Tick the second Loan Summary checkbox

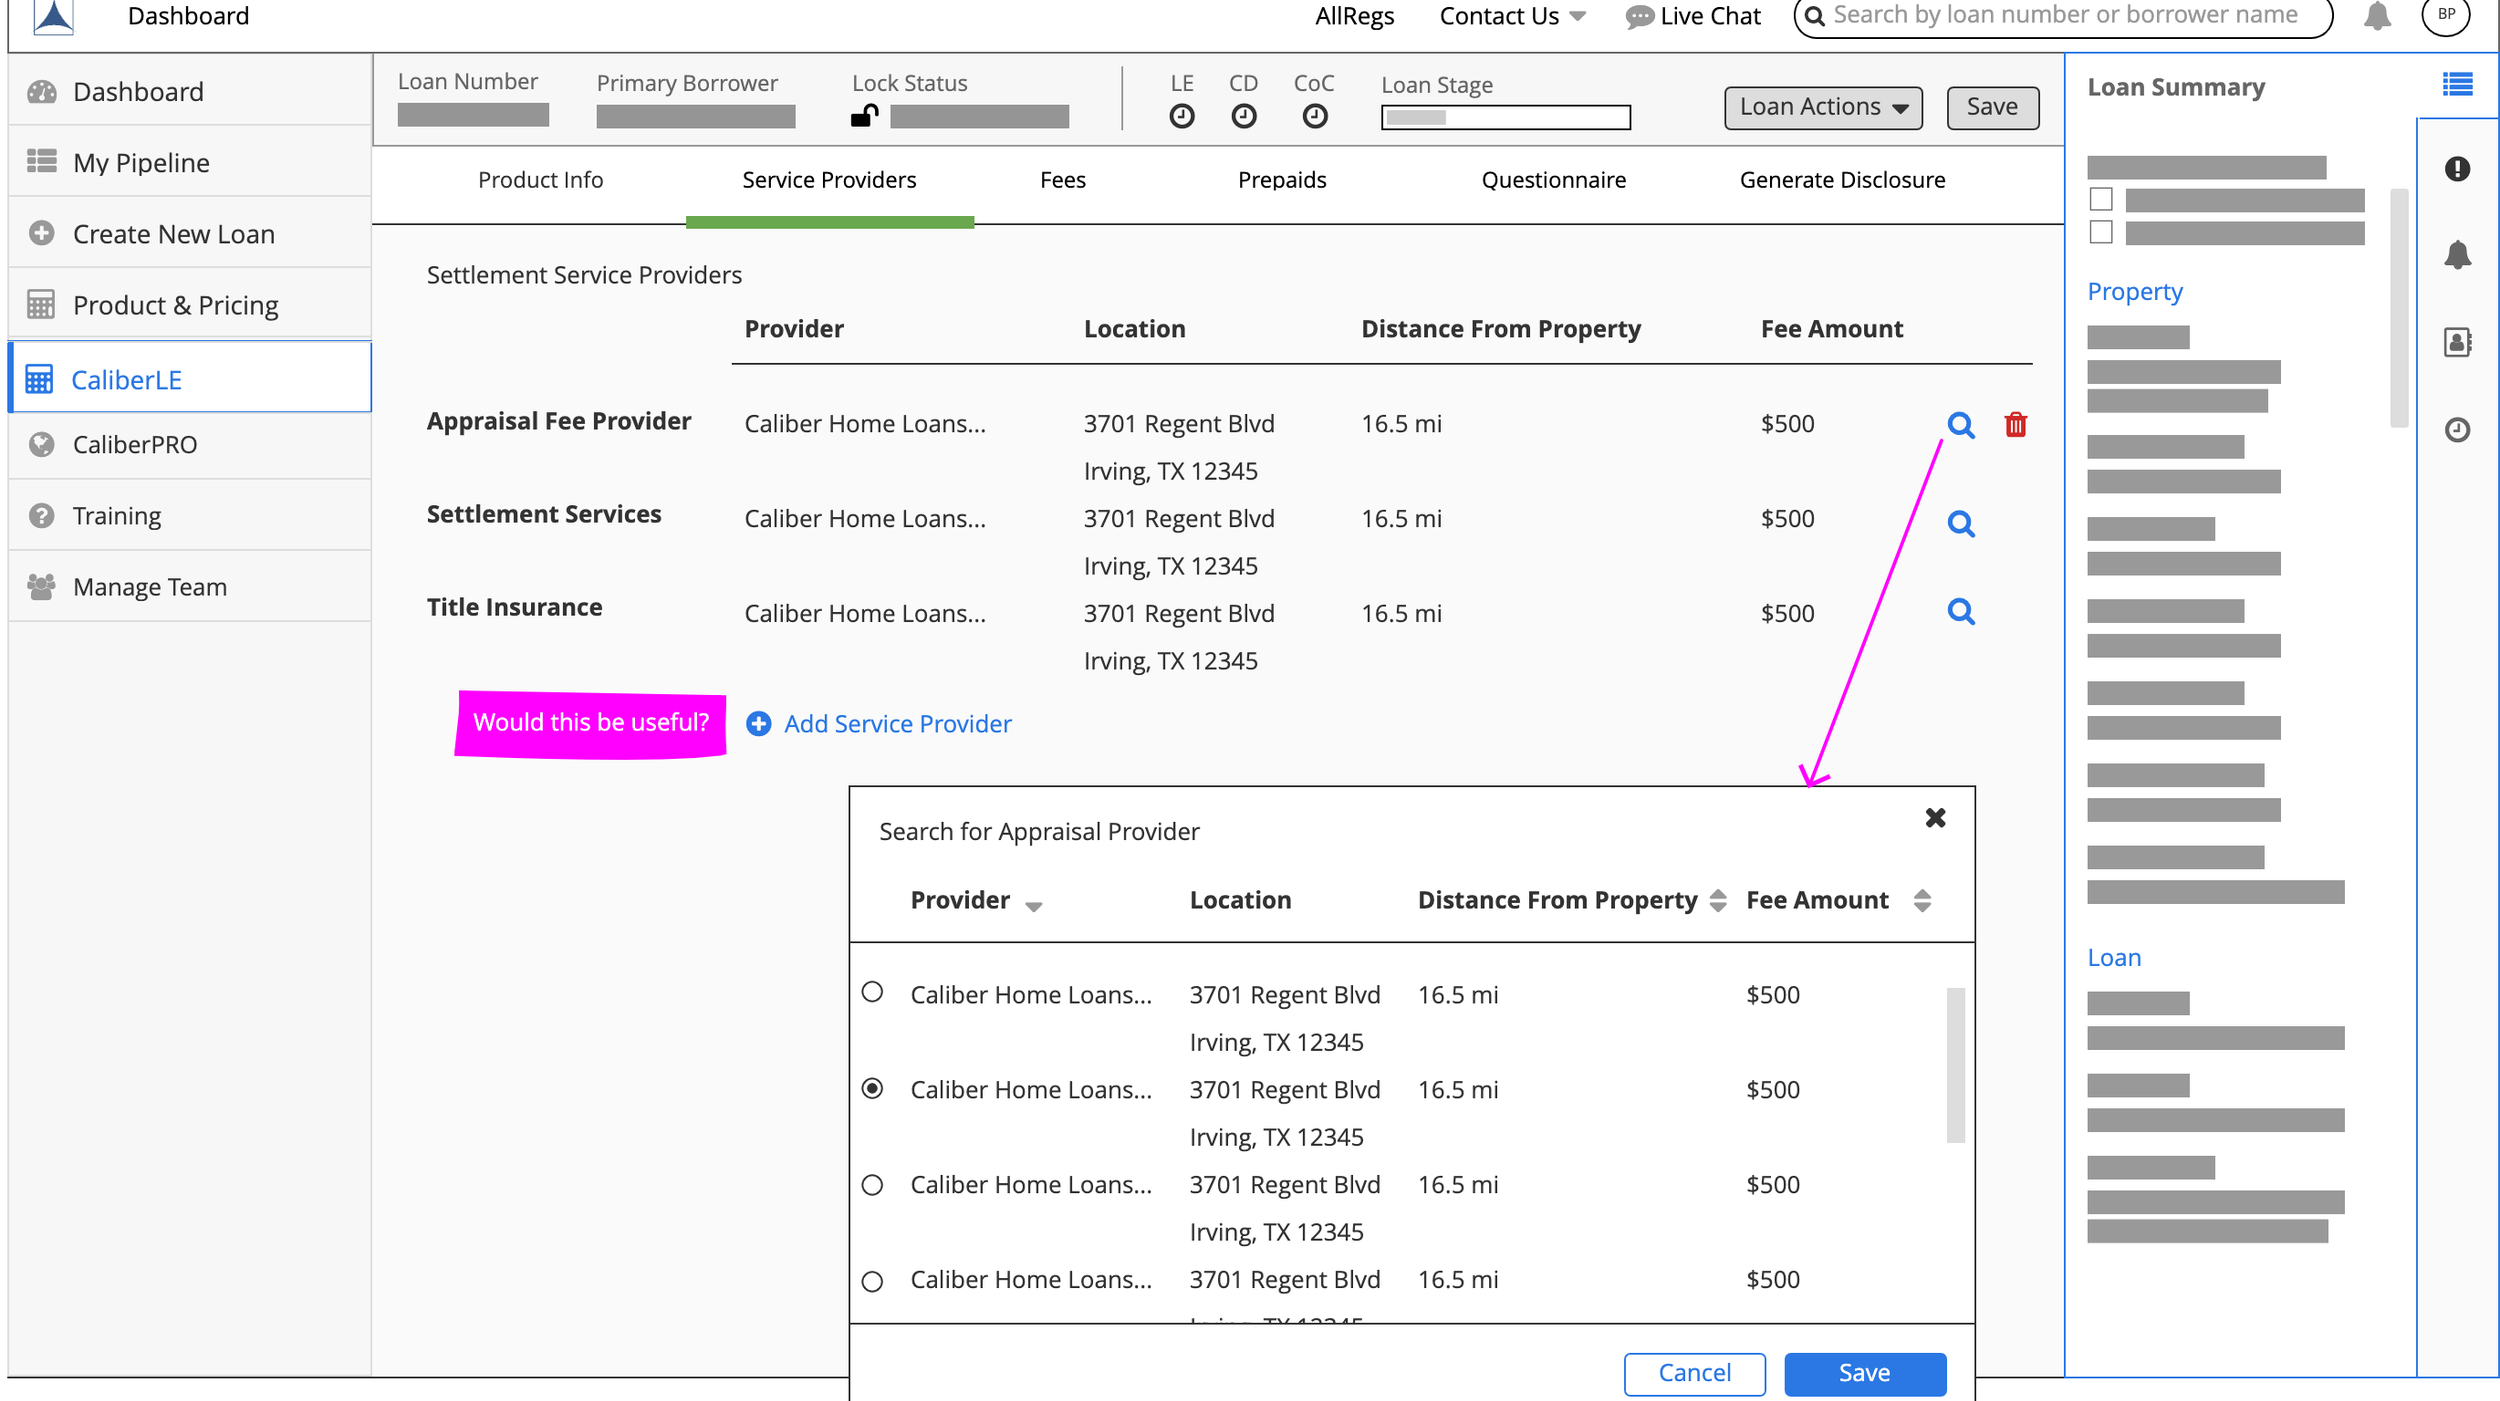[2101, 232]
